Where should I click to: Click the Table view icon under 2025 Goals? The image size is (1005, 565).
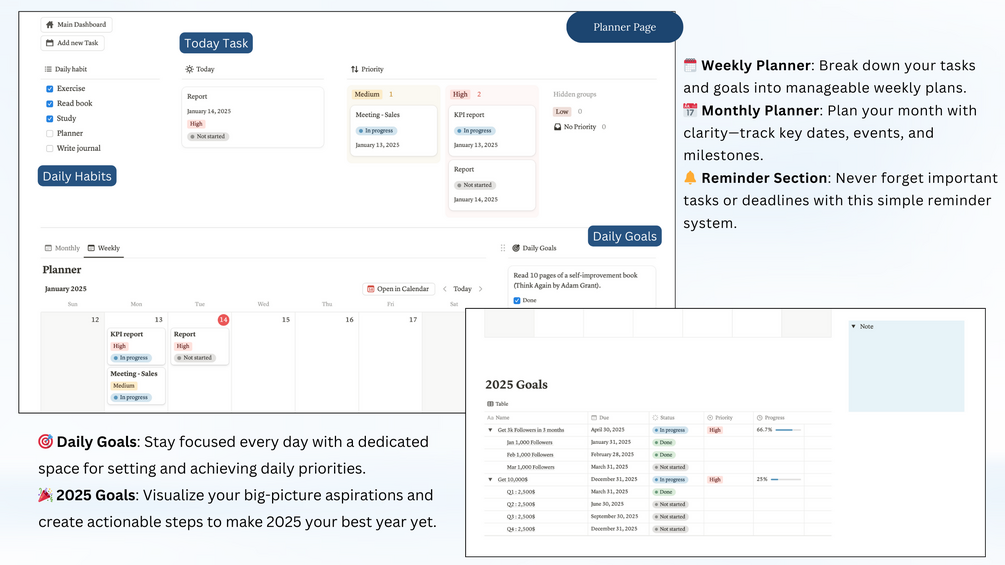(490, 404)
